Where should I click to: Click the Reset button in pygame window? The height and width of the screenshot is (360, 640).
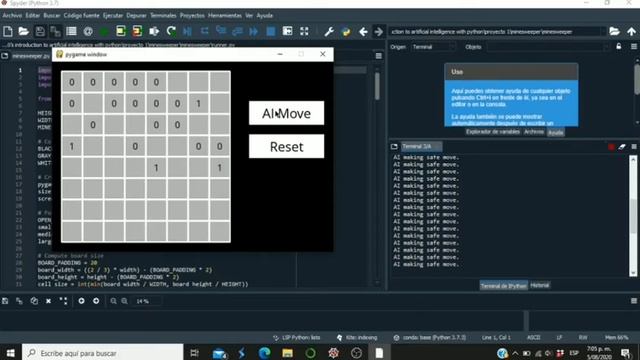coord(287,146)
